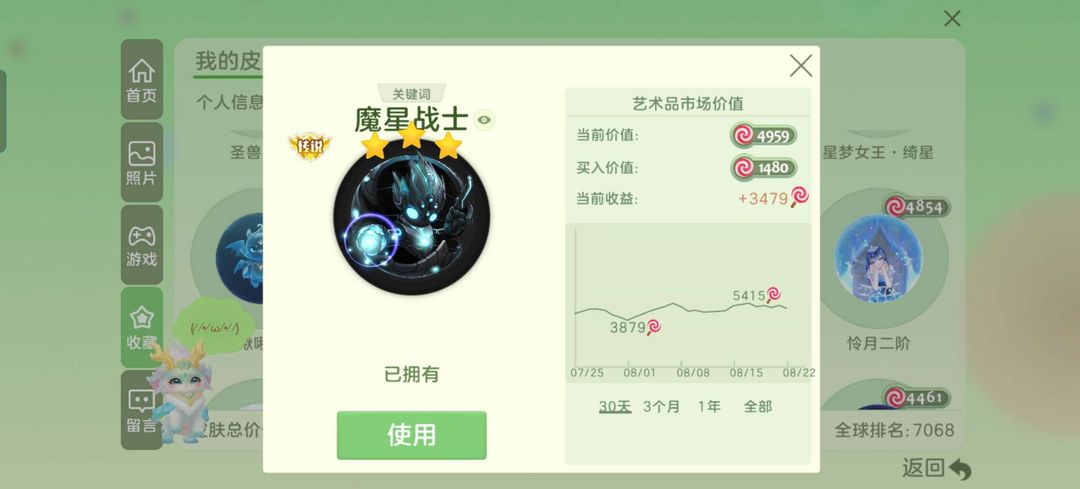
Task: Switch chart range to 3个月
Action: coord(661,406)
